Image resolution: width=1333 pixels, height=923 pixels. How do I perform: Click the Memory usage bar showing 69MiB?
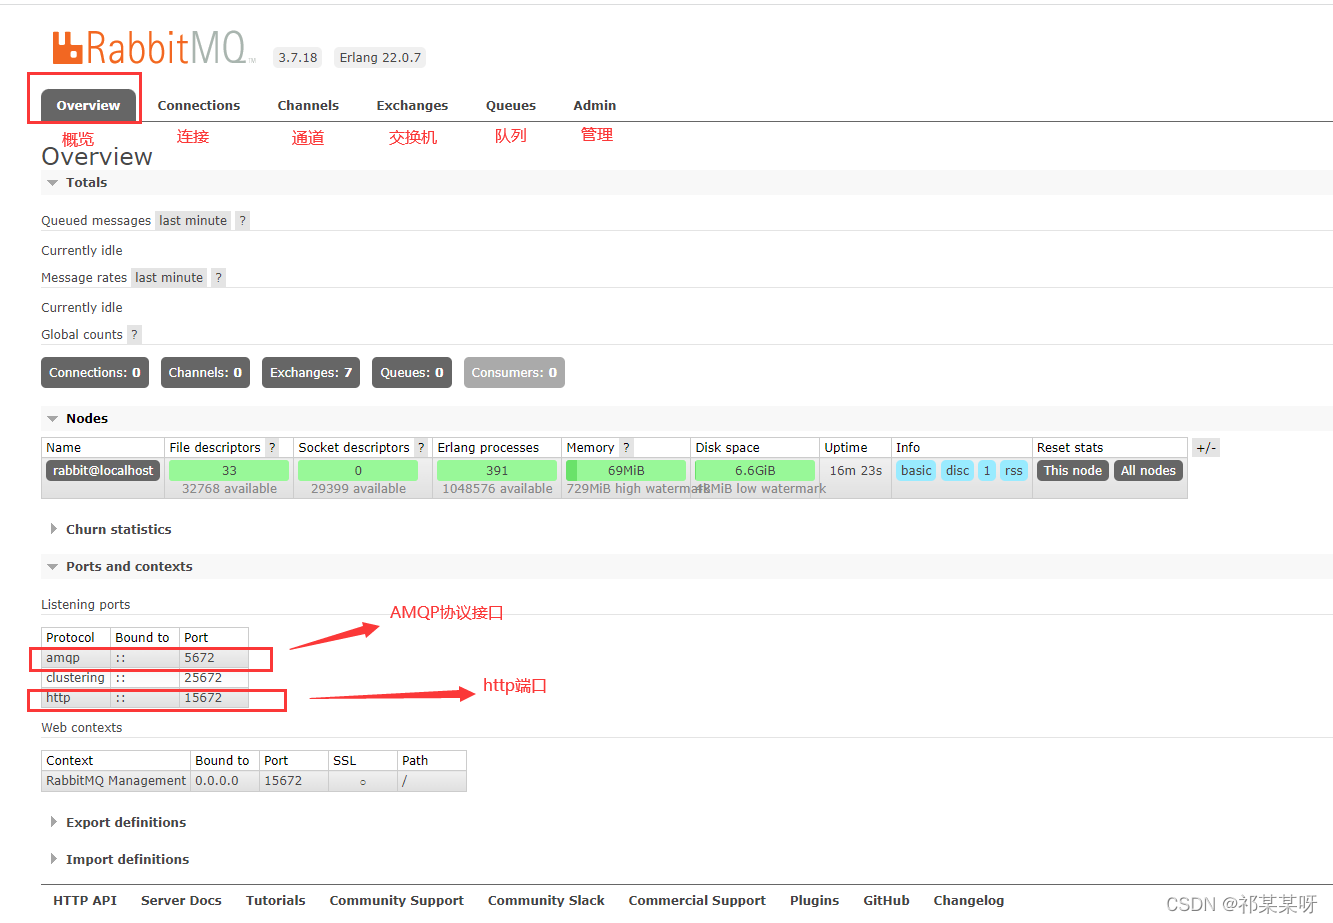coord(626,471)
